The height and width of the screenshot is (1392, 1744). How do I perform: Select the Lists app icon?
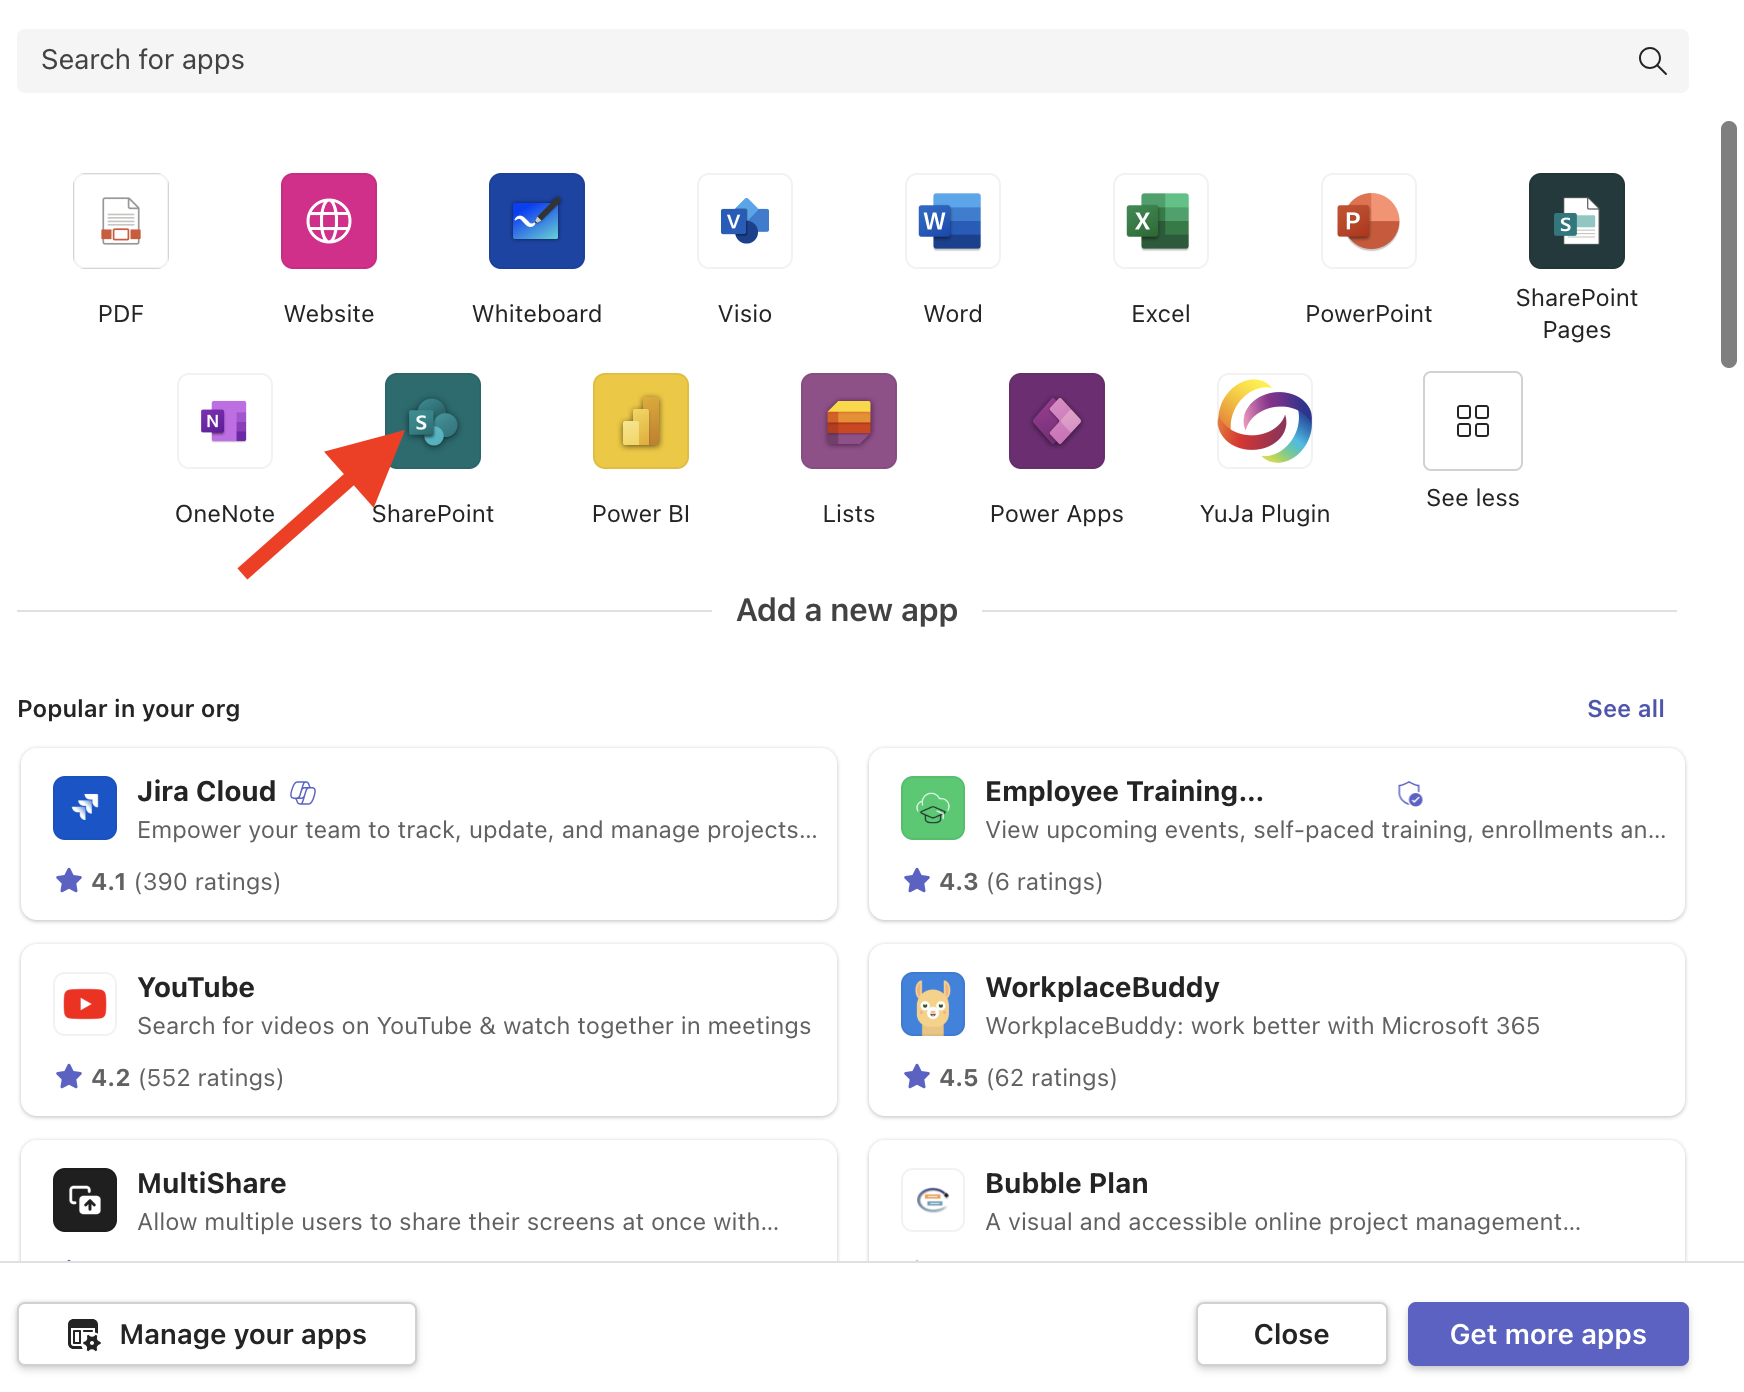(x=848, y=421)
